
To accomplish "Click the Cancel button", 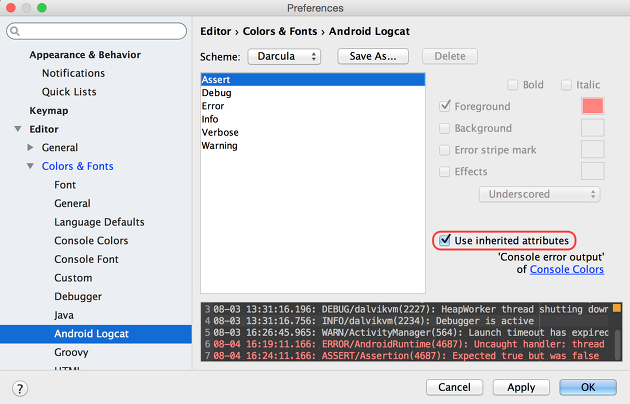I will click(x=454, y=387).
